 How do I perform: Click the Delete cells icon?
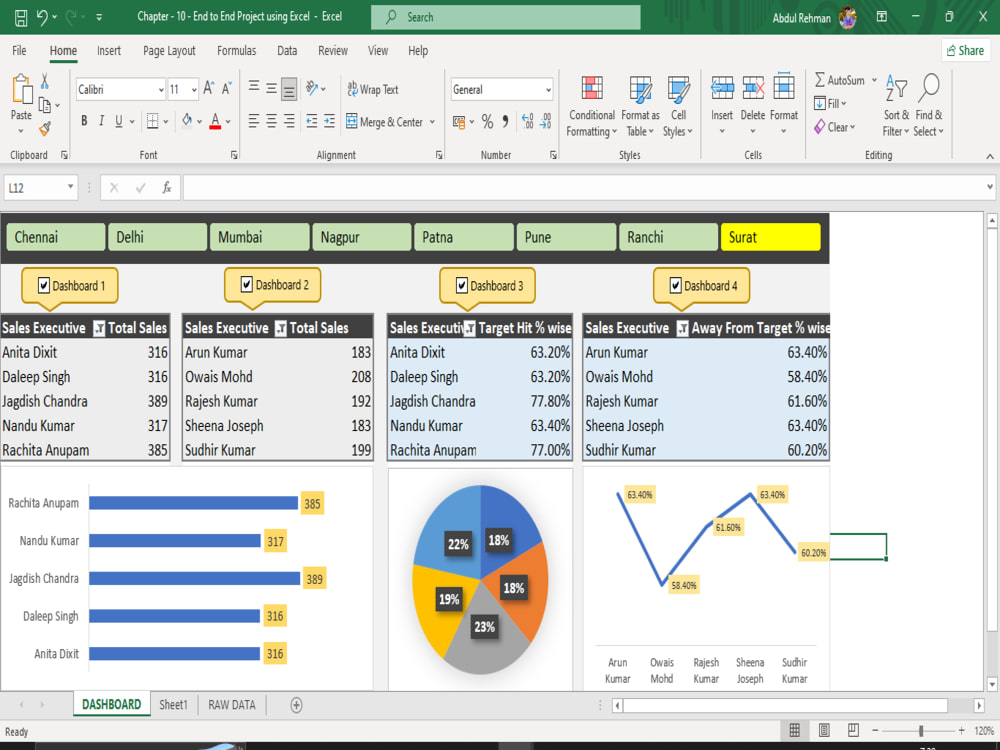pos(753,88)
